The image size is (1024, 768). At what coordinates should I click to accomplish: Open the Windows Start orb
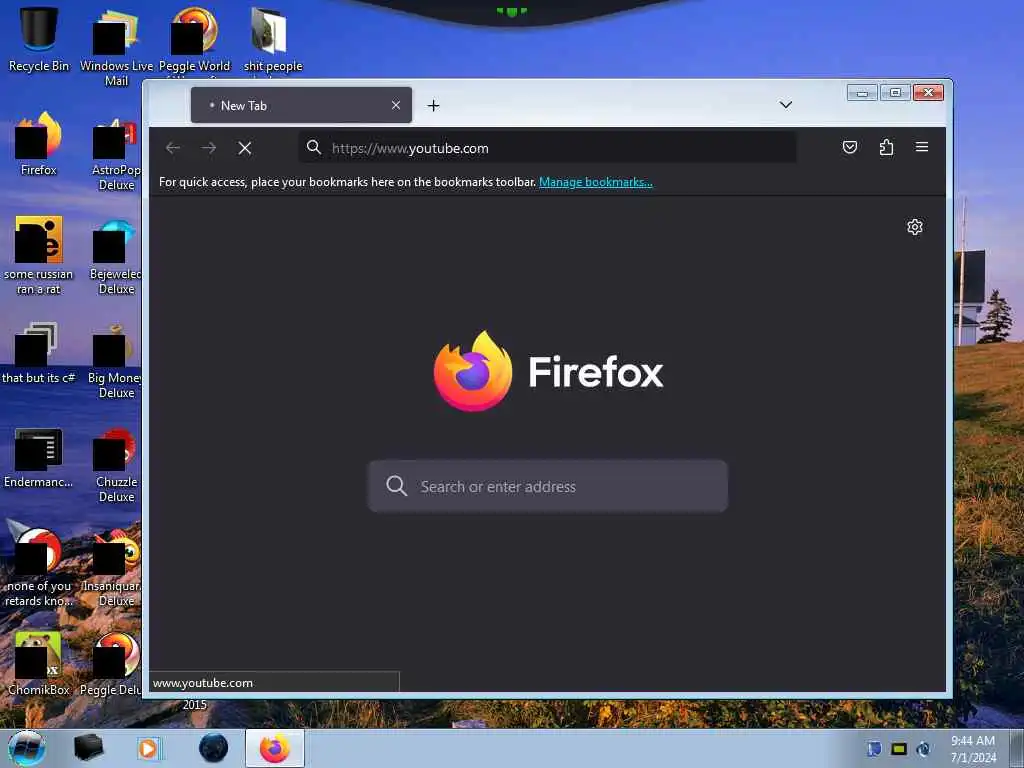pos(27,748)
